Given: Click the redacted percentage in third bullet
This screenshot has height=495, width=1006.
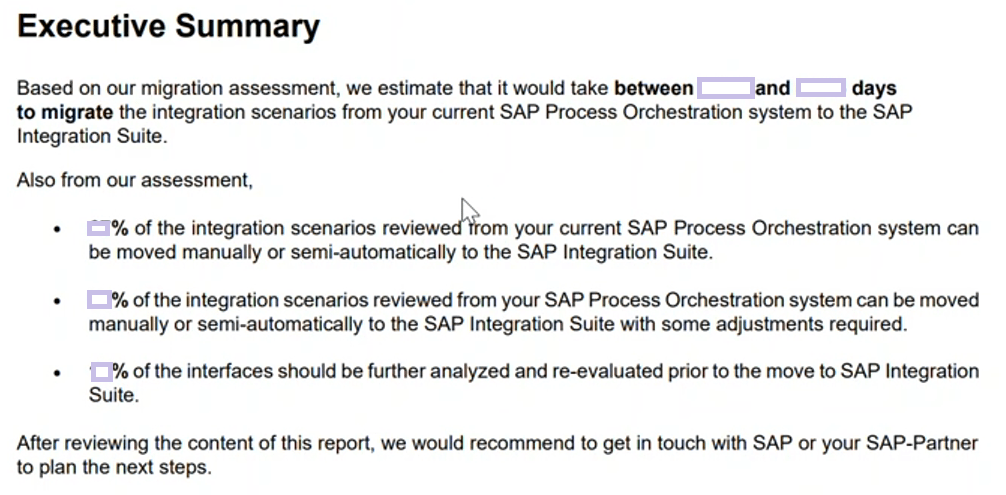Looking at the screenshot, I should point(101,371).
